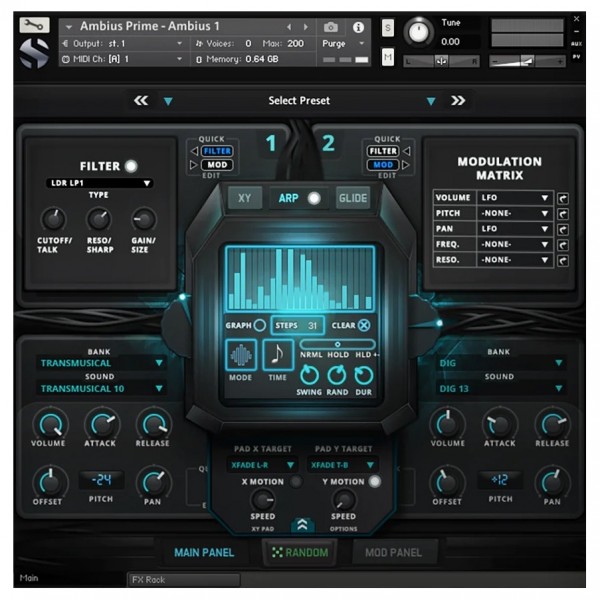Click the camera snapshot icon

331,27
